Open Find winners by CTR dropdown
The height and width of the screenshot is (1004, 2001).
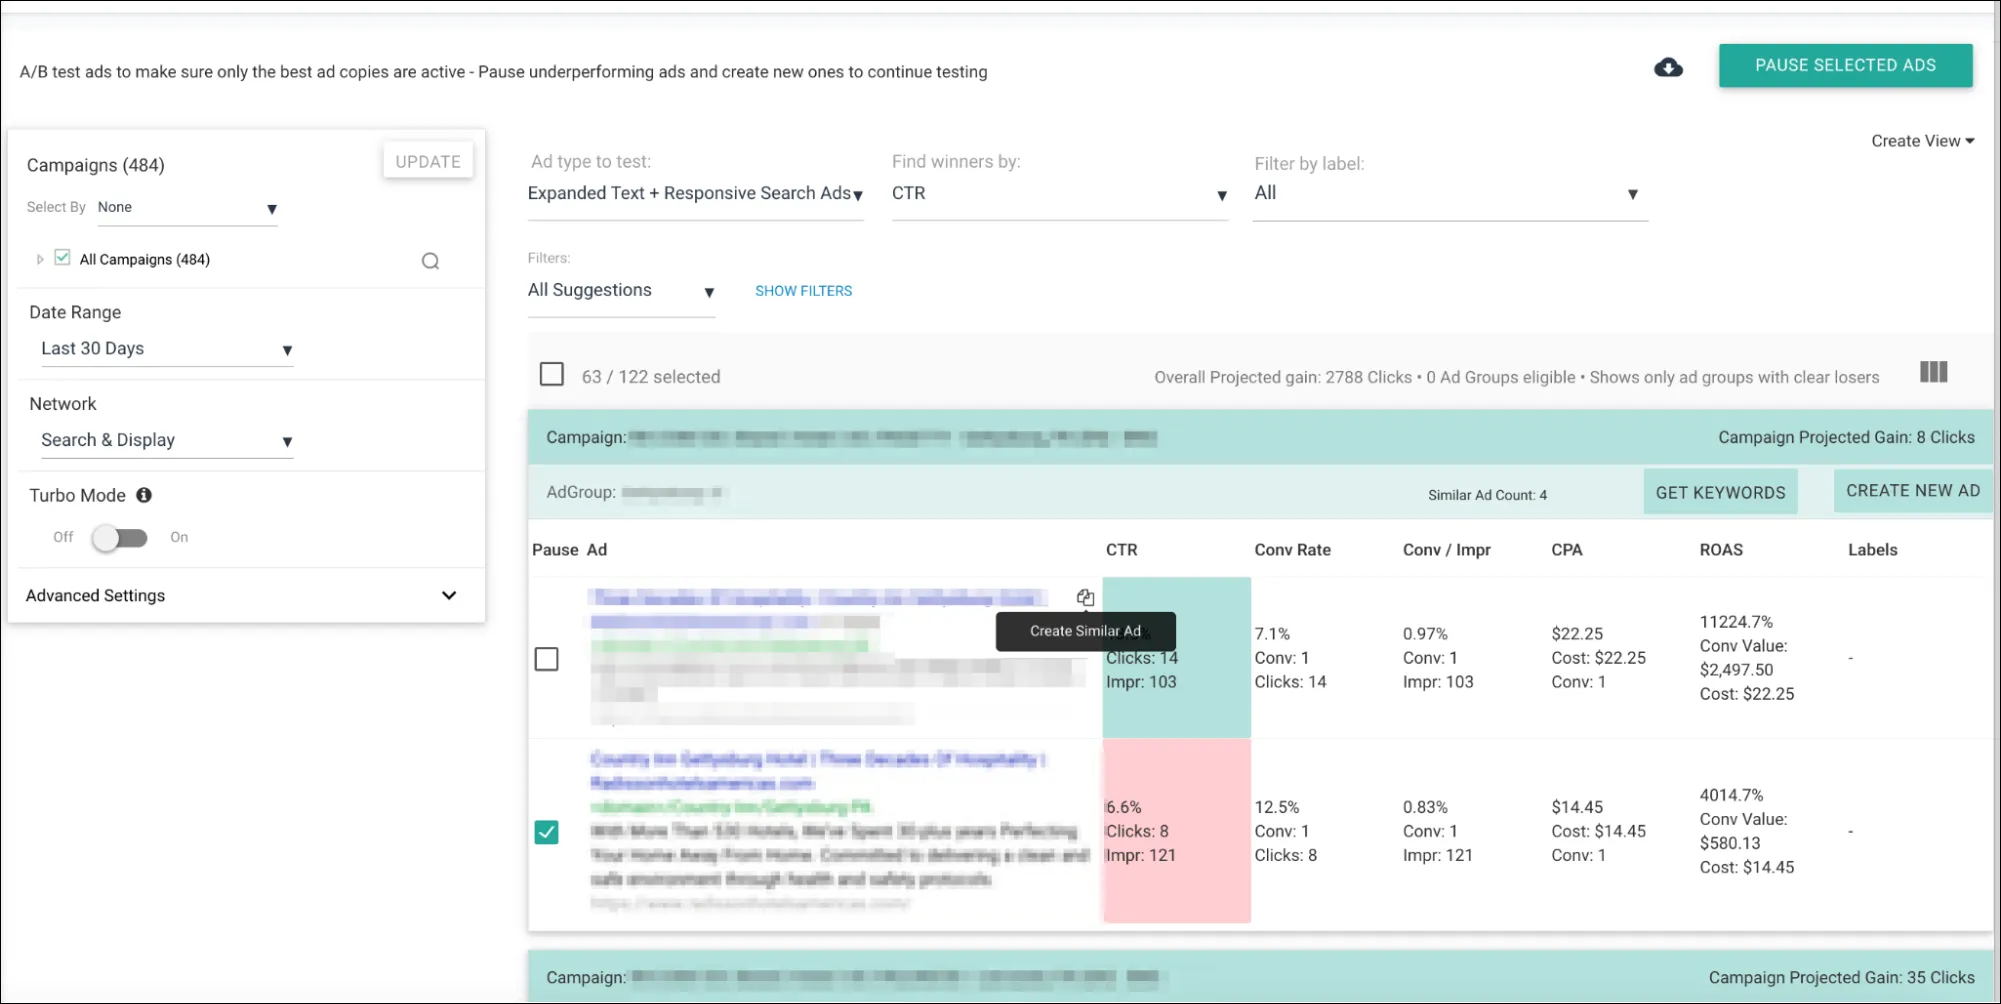point(1059,194)
